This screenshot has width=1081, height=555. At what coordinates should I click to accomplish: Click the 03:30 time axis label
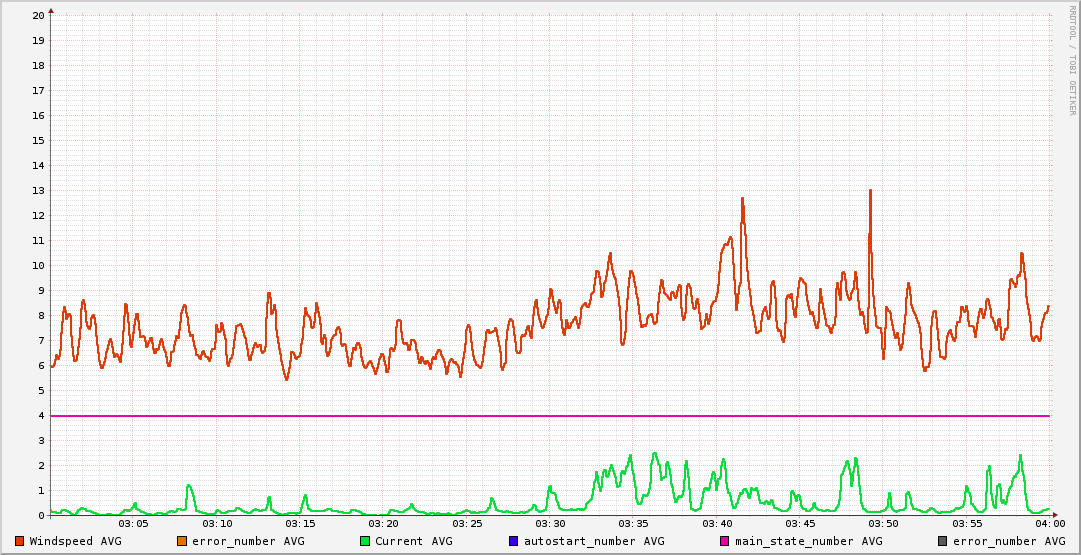point(550,524)
